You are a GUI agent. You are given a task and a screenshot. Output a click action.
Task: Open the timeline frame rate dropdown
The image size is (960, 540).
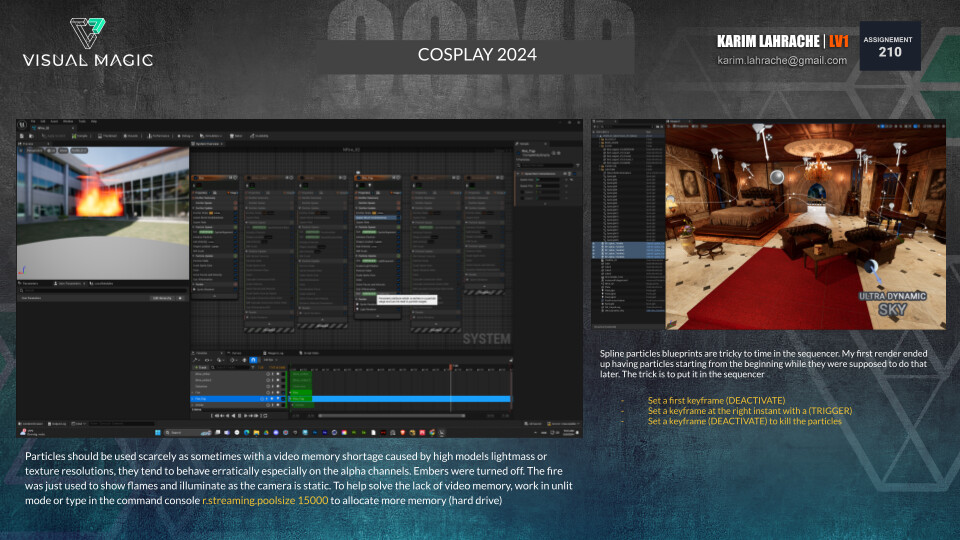[271, 360]
